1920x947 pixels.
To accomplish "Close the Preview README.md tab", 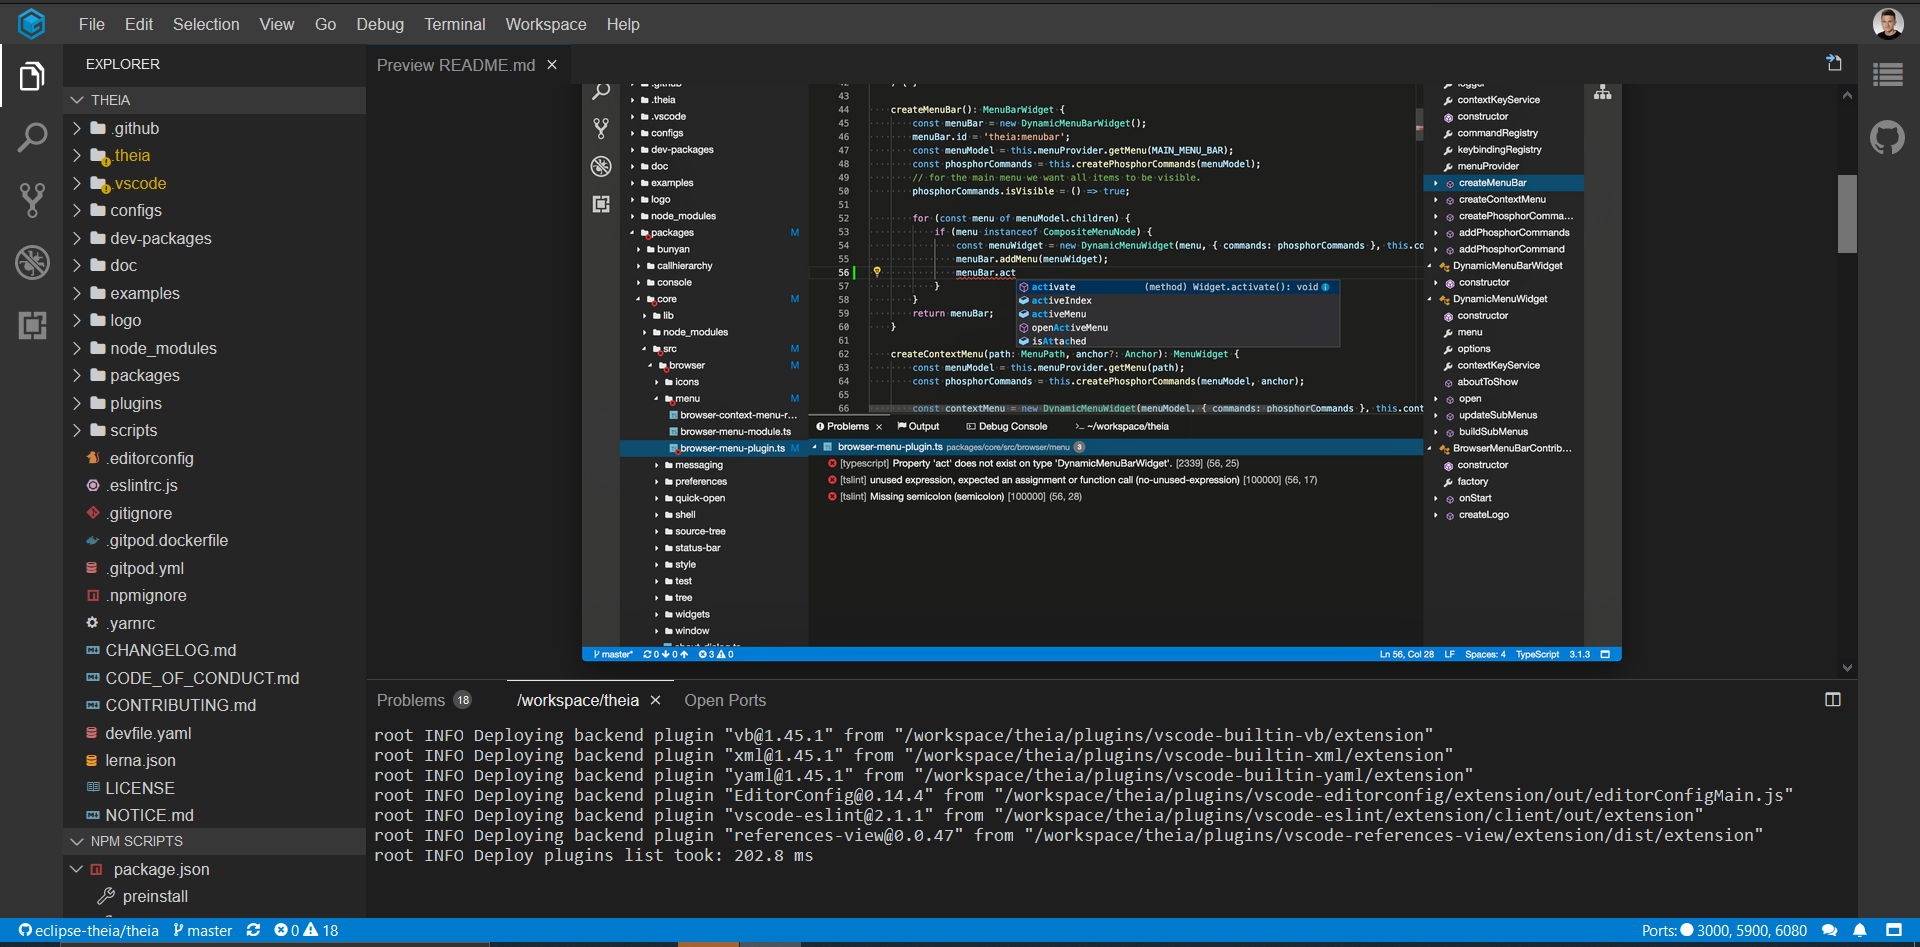I will [552, 64].
